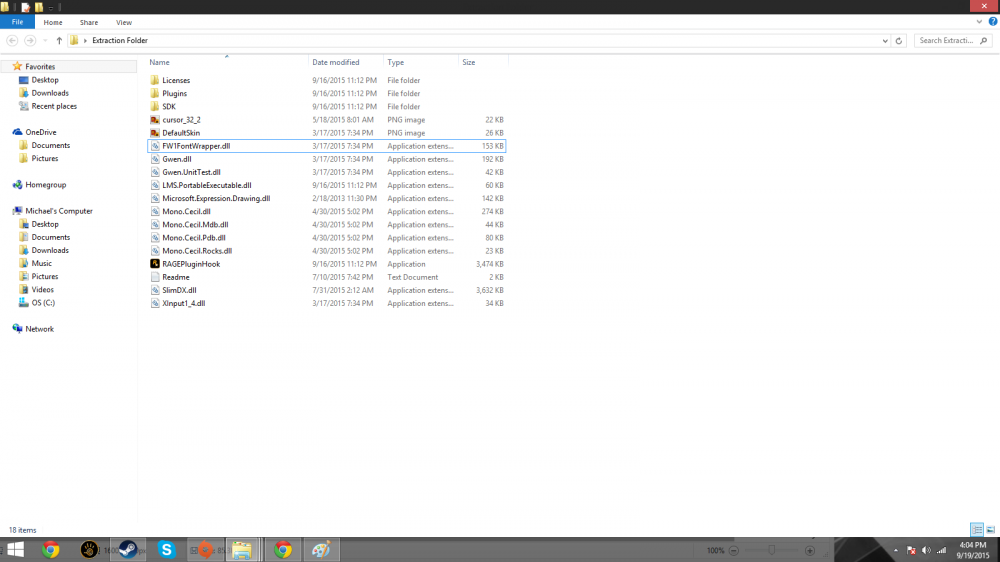Select Mono.Cecil.dll file
Viewport: 1000px width, 562px height.
click(186, 212)
